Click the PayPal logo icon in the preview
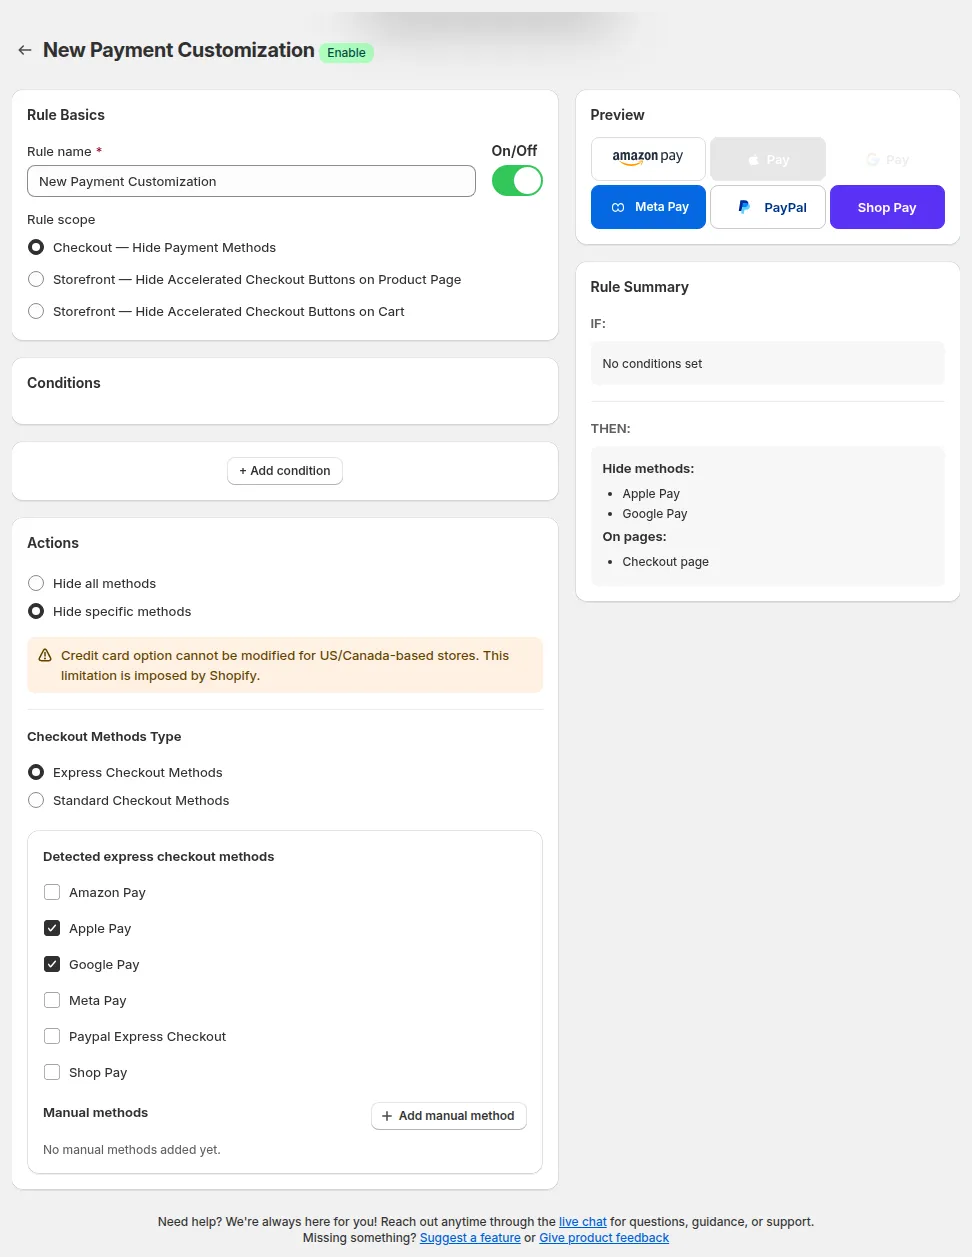This screenshot has width=972, height=1257. [x=744, y=207]
